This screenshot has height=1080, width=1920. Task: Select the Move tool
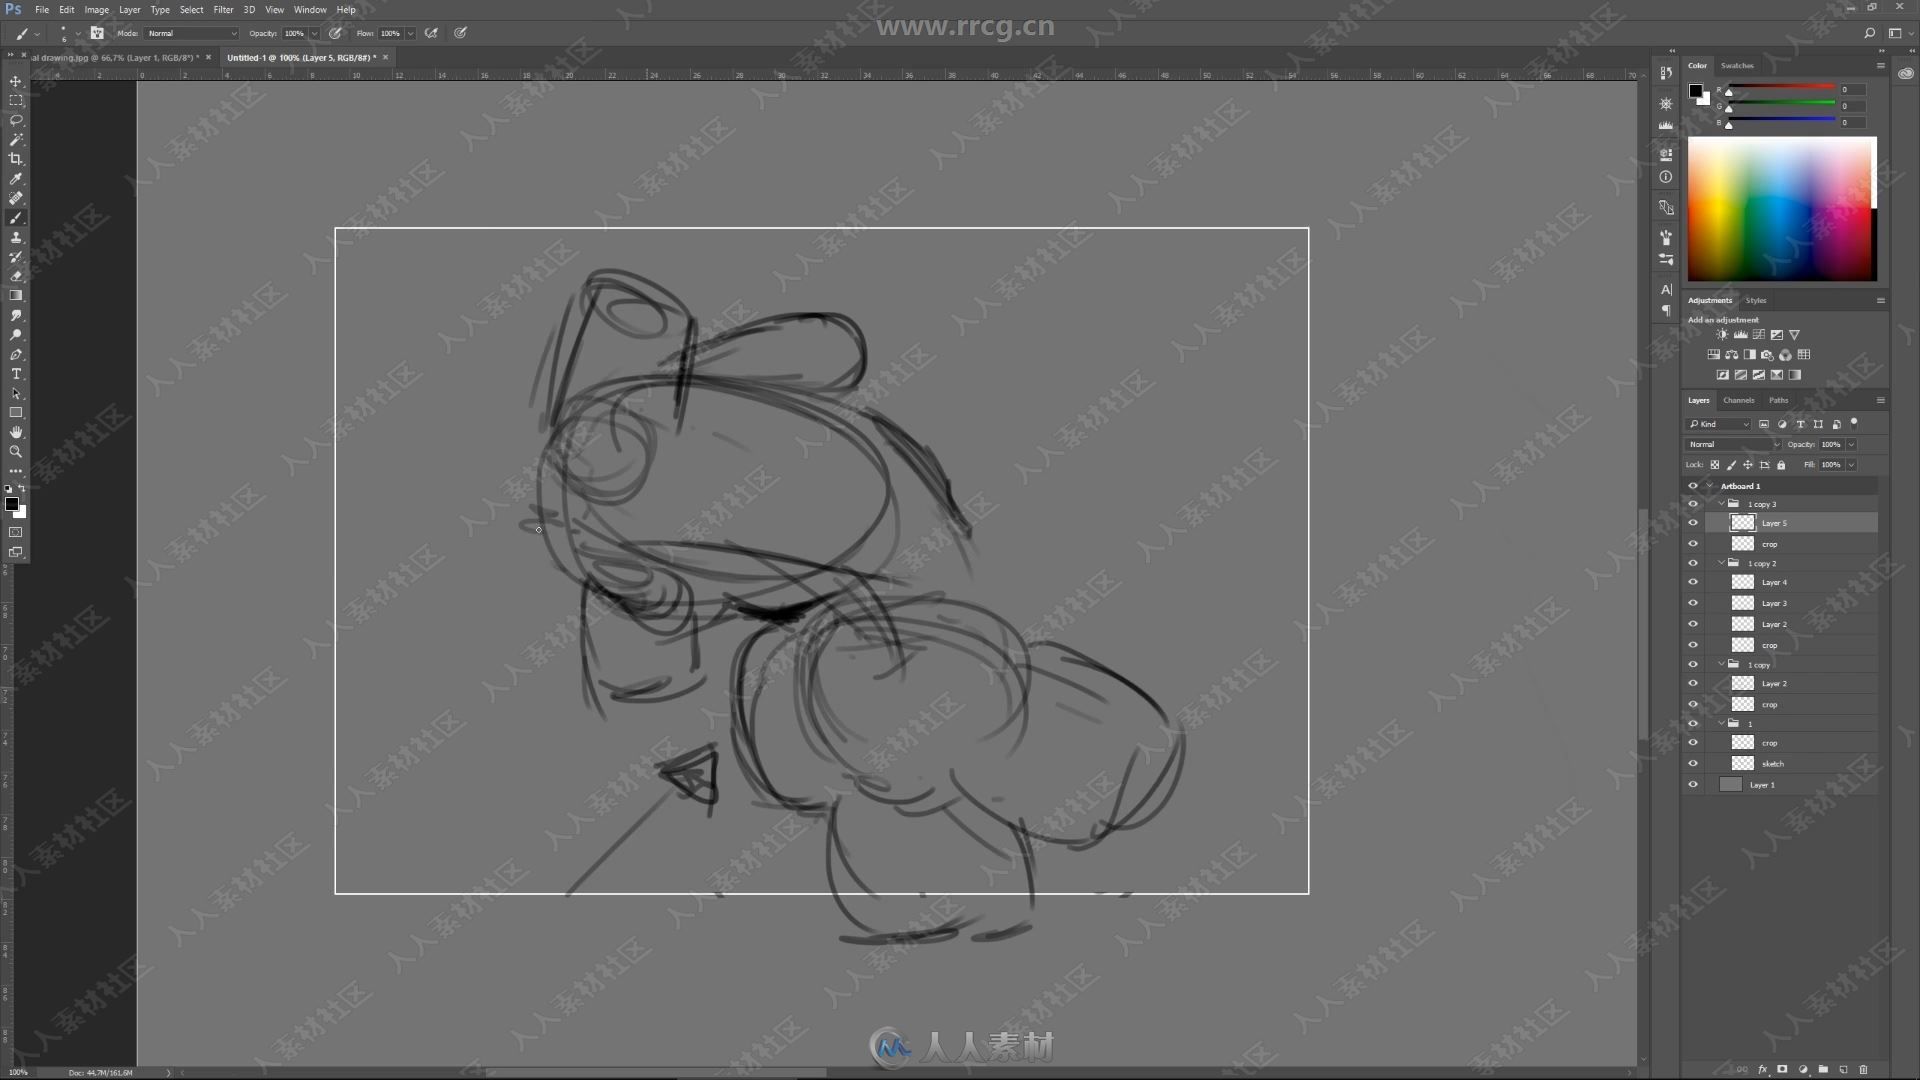16,82
